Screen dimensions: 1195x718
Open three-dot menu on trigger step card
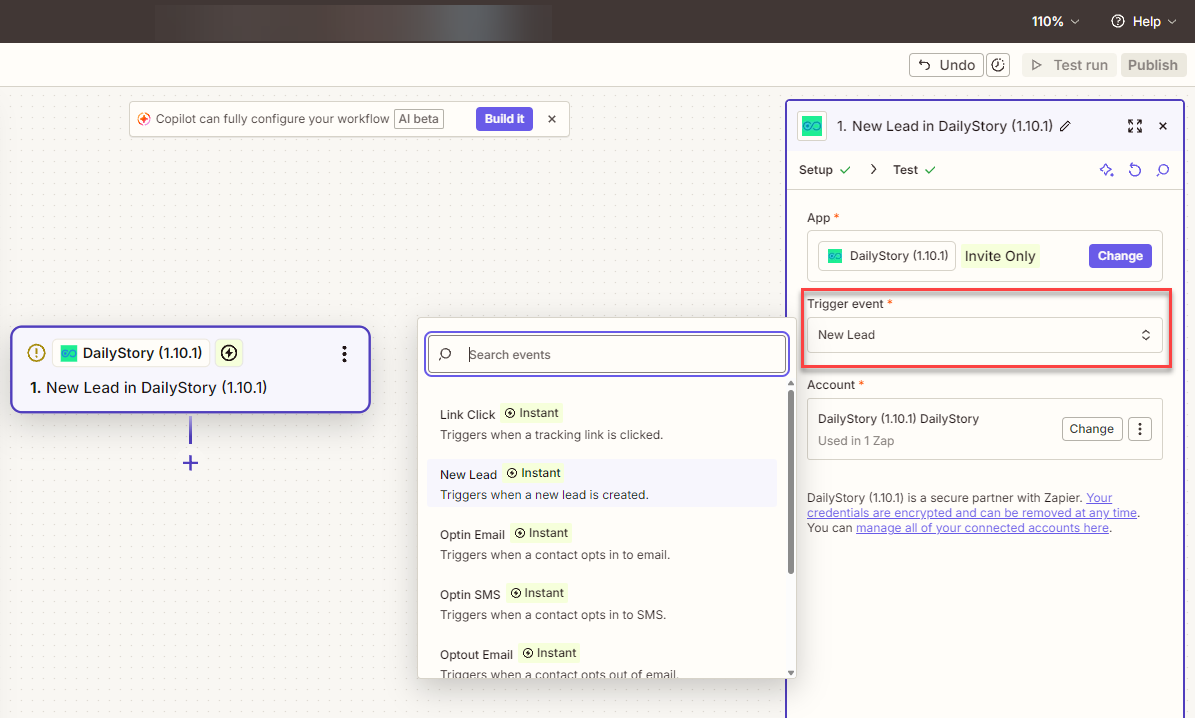click(344, 354)
